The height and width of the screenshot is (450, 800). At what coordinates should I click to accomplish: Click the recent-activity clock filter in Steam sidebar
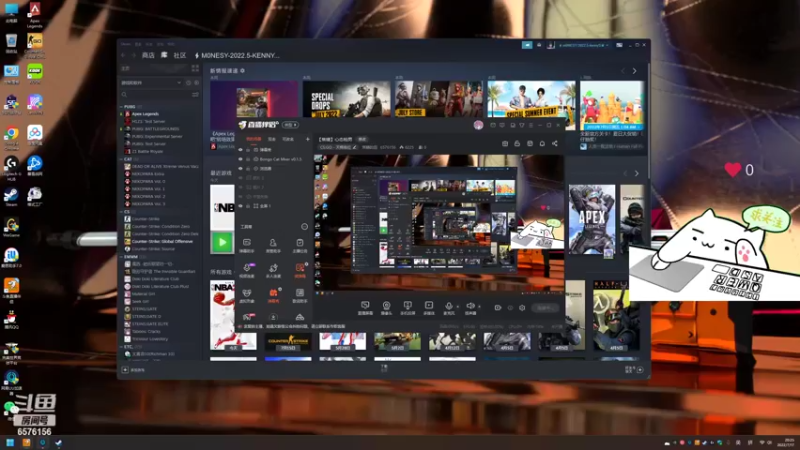pos(188,83)
